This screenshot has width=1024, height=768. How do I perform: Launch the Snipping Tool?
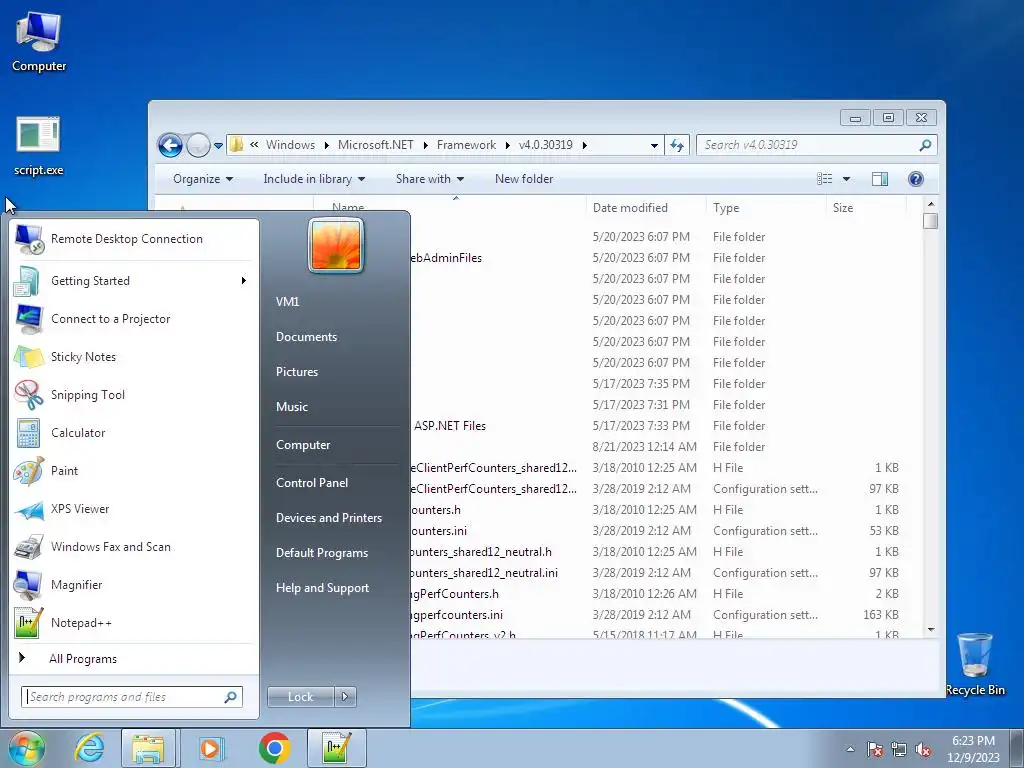point(134,394)
